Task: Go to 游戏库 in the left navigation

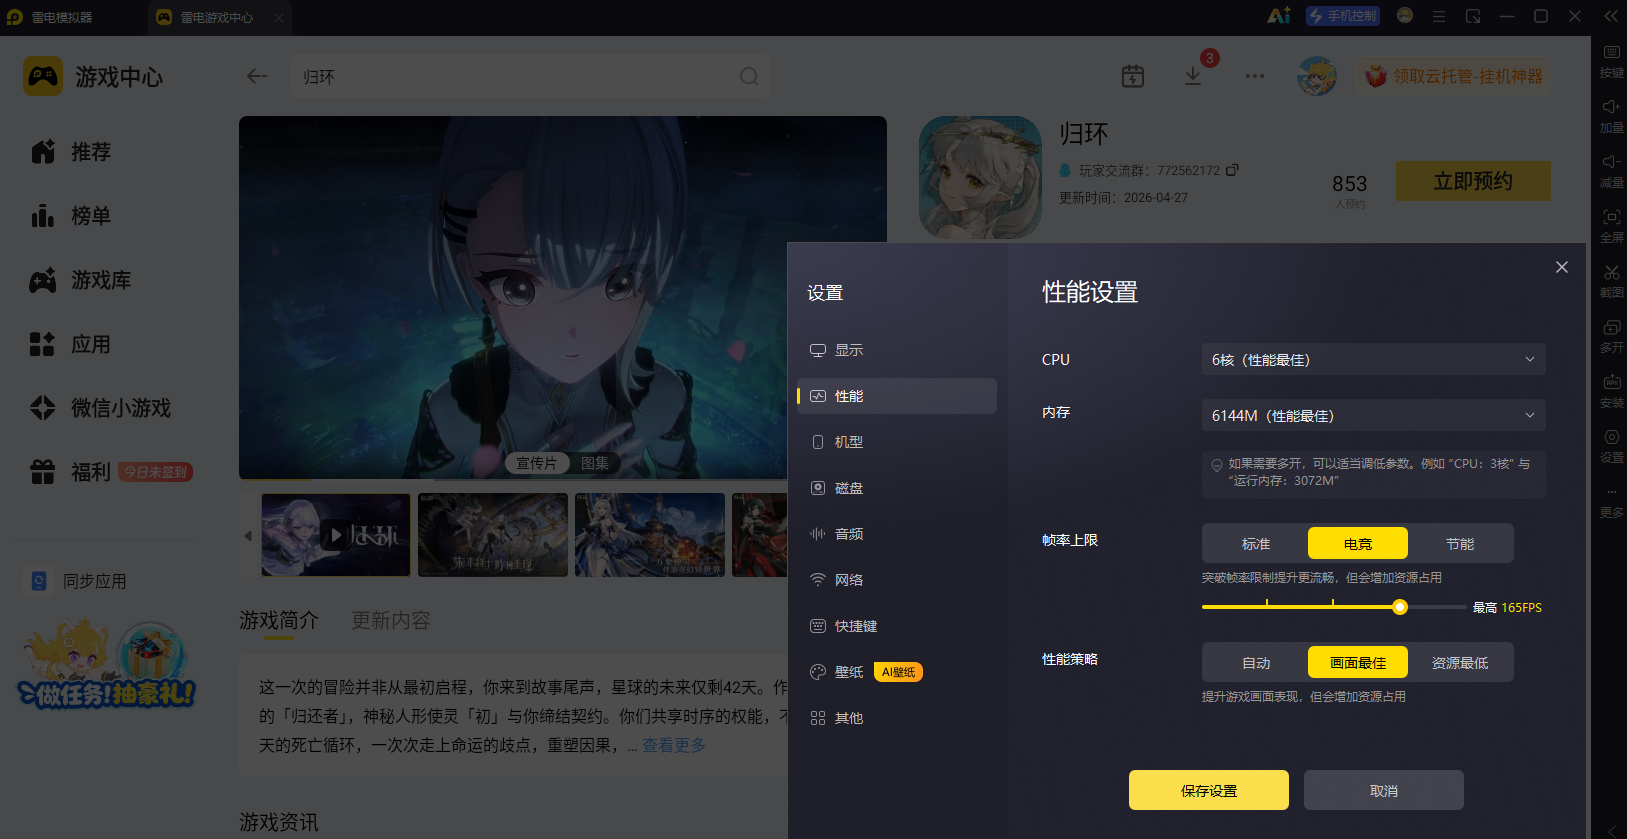Action: coord(81,280)
